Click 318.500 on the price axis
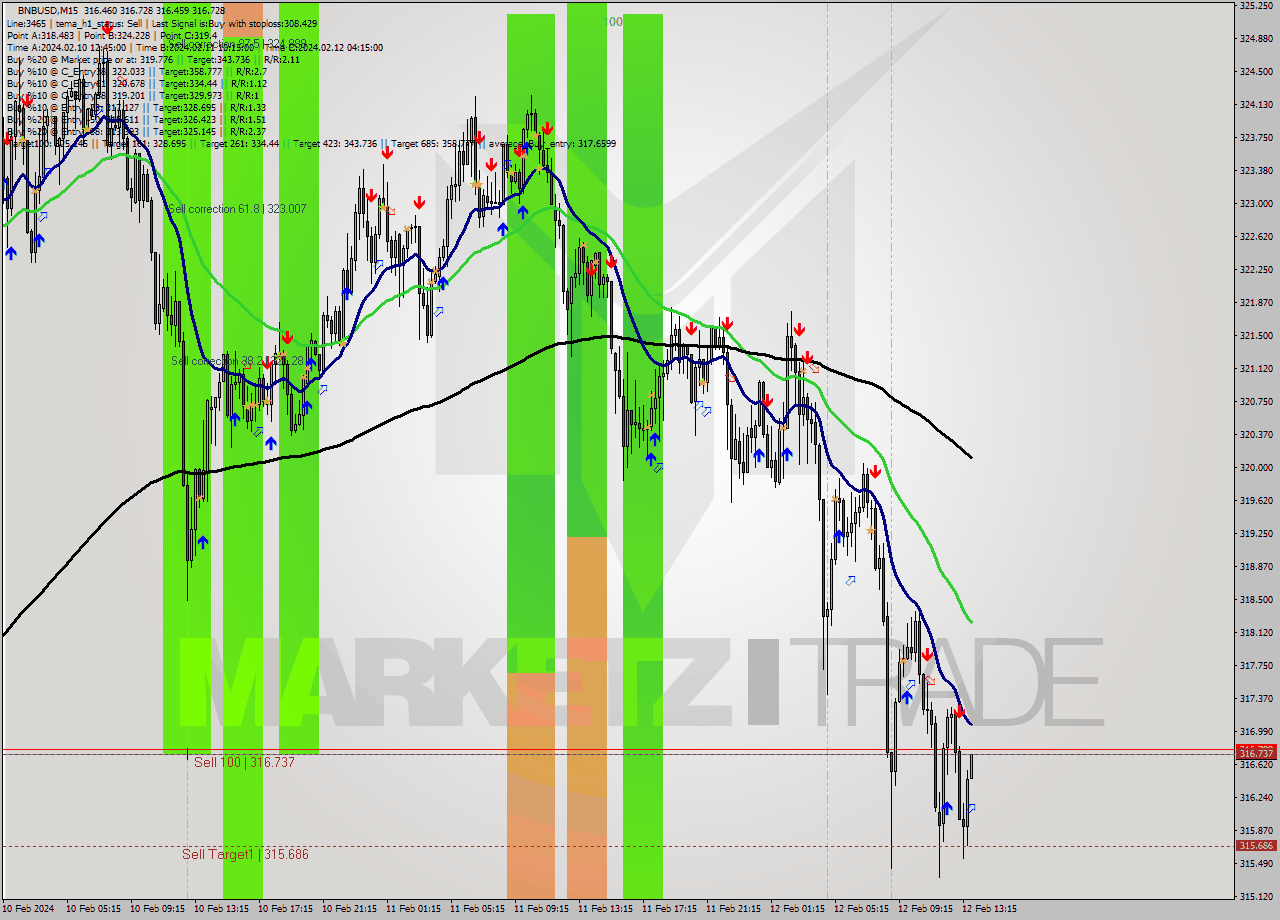The height and width of the screenshot is (920, 1280). point(1256,600)
